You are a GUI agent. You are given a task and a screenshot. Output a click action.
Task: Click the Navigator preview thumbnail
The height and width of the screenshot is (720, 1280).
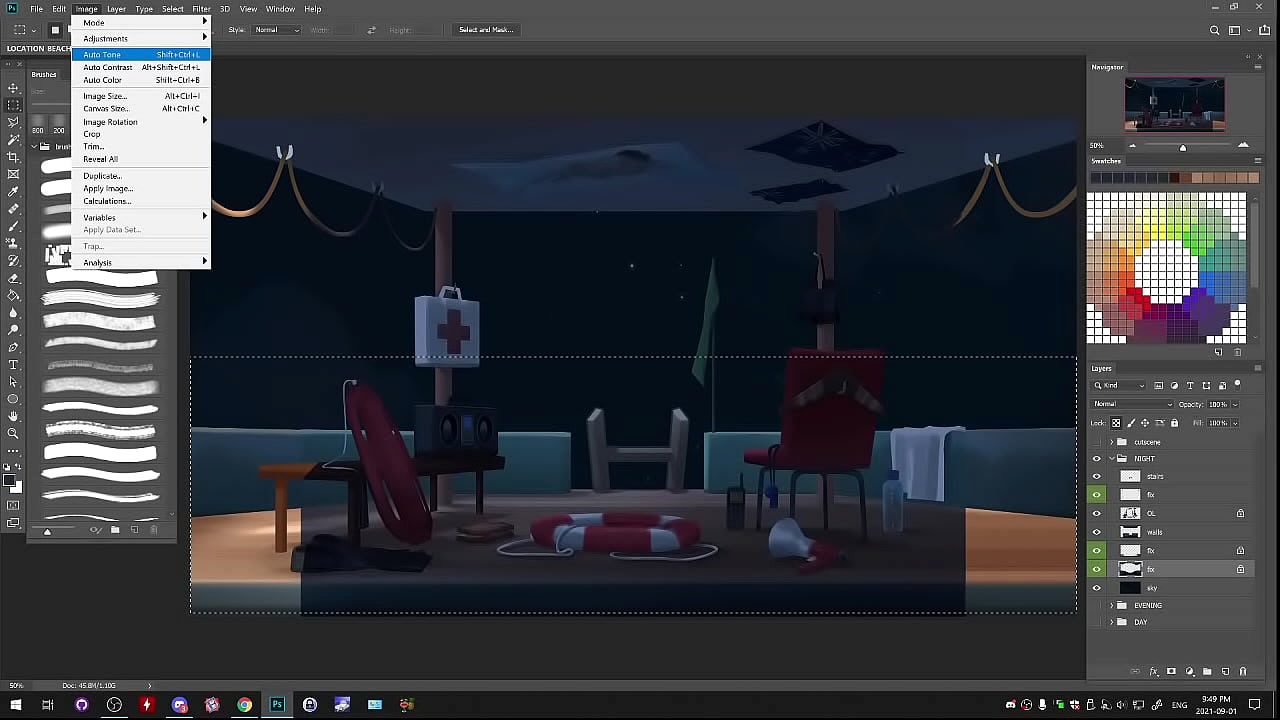(1174, 104)
